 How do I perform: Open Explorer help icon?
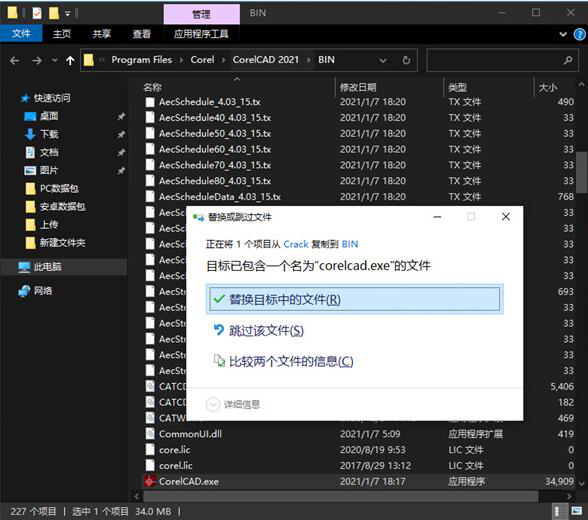pos(579,34)
